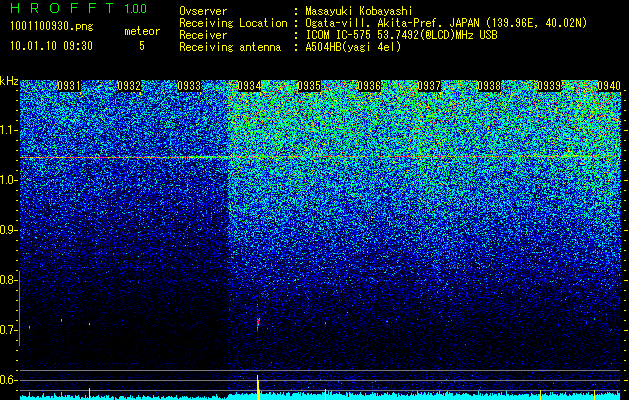Click the 'Receiver' field label
Image resolution: width=629 pixels, height=400 pixels.
click(203, 35)
